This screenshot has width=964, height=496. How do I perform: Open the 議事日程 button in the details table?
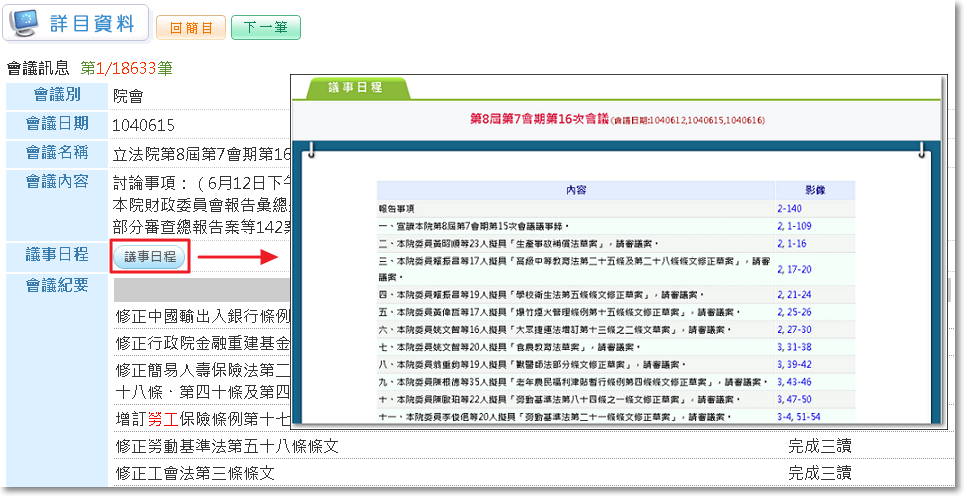click(x=149, y=257)
